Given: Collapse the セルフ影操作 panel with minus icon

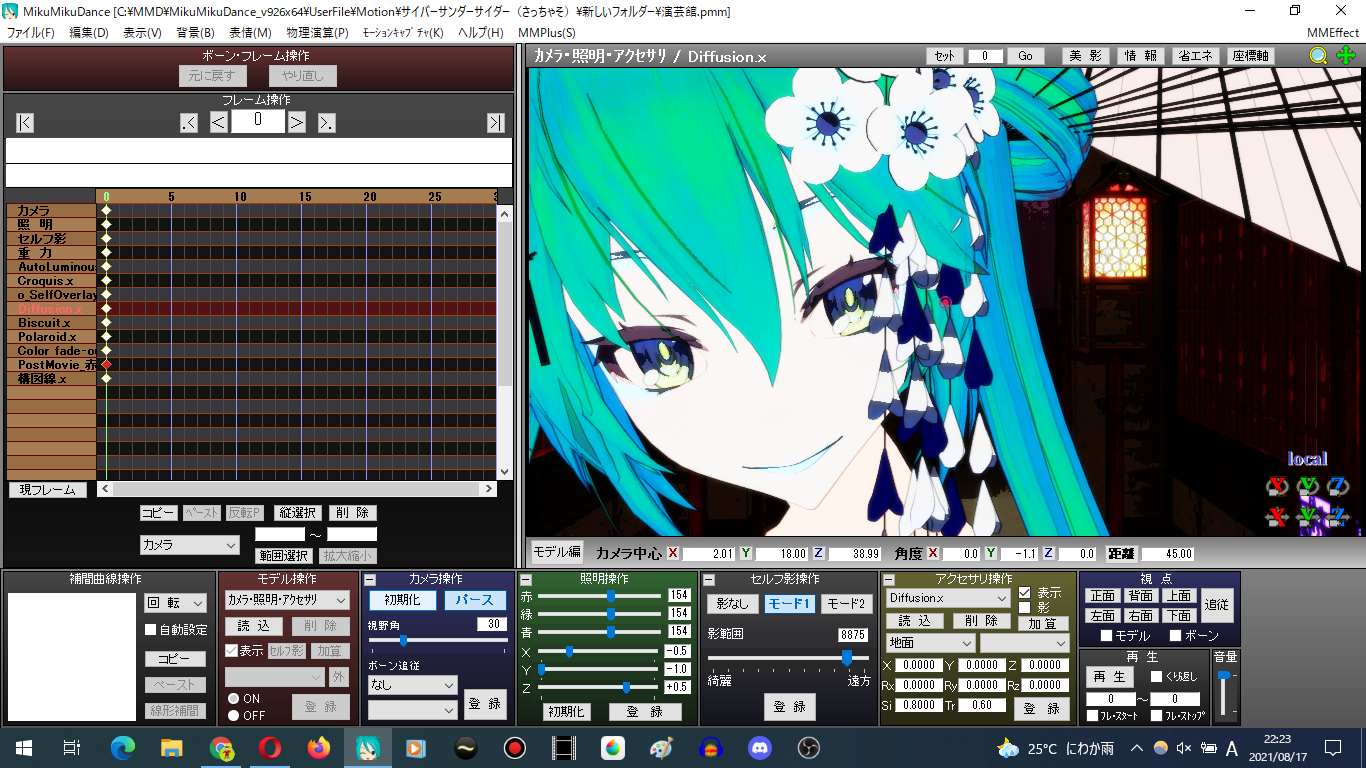Looking at the screenshot, I should tap(708, 580).
